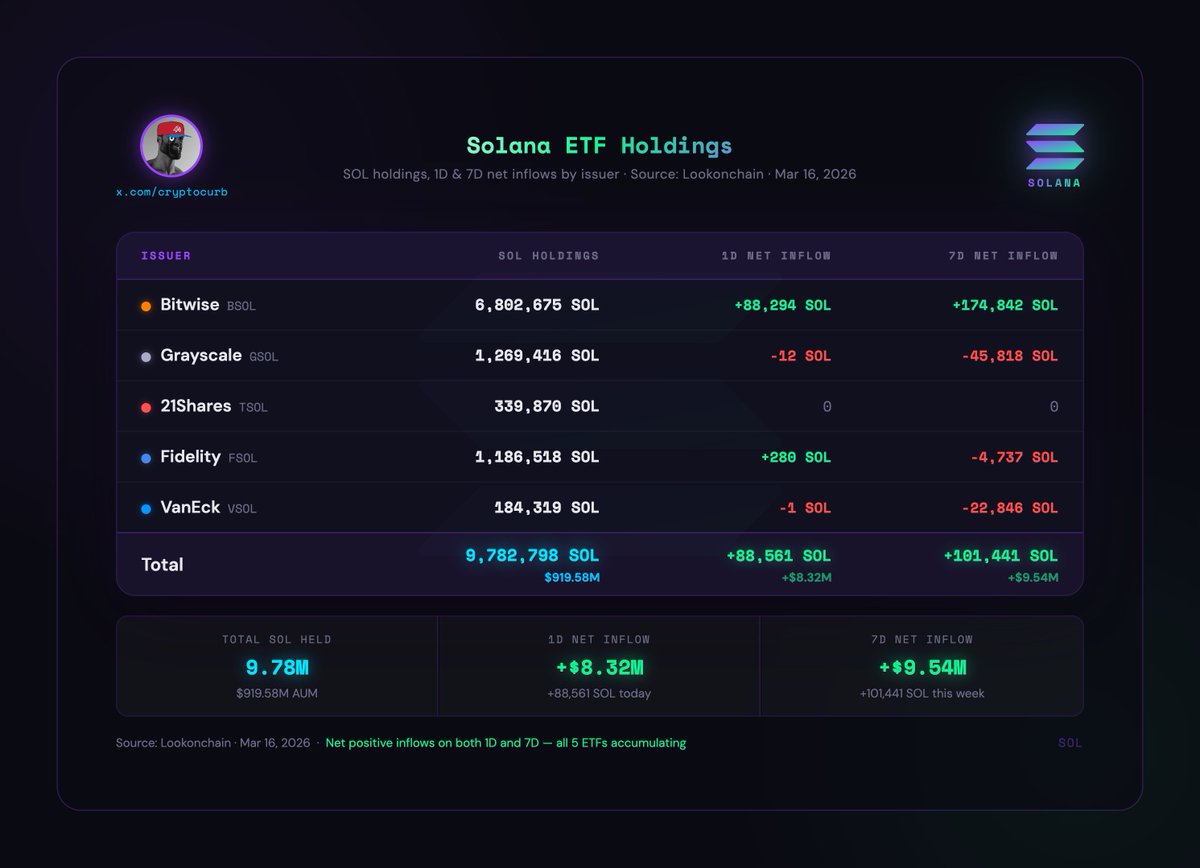Click the Solana logo icon

[x=1054, y=147]
